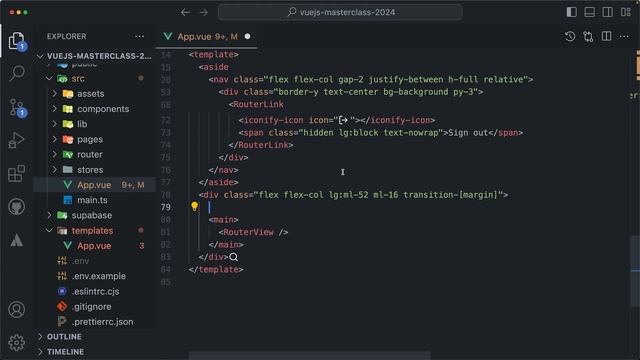The height and width of the screenshot is (360, 640).
Task: Open editor More Actions menu
Action: pyautogui.click(x=624, y=37)
